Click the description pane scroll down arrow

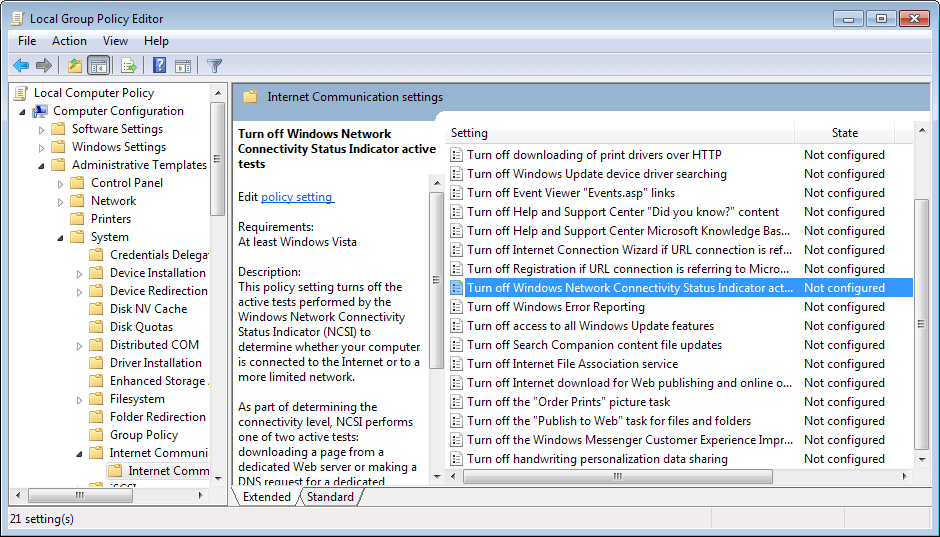tap(437, 477)
